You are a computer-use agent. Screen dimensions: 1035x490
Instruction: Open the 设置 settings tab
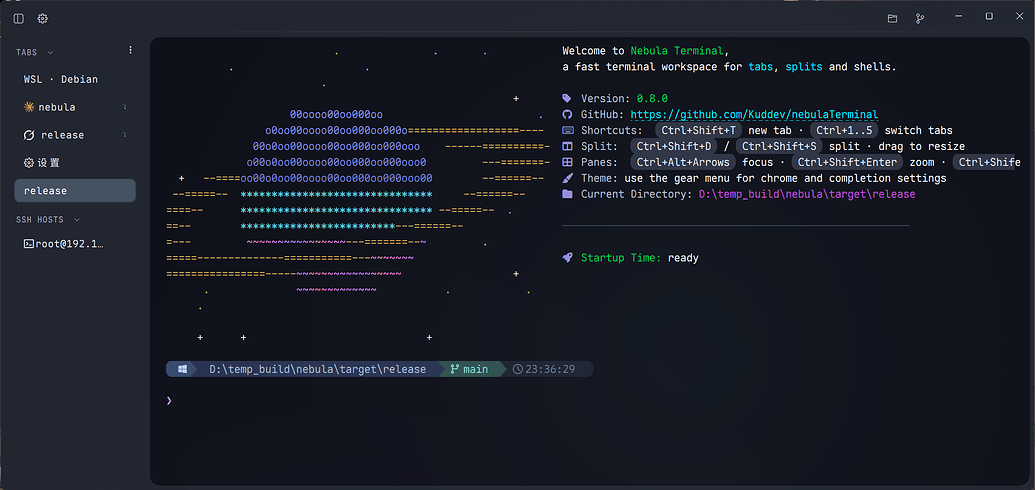(75, 162)
